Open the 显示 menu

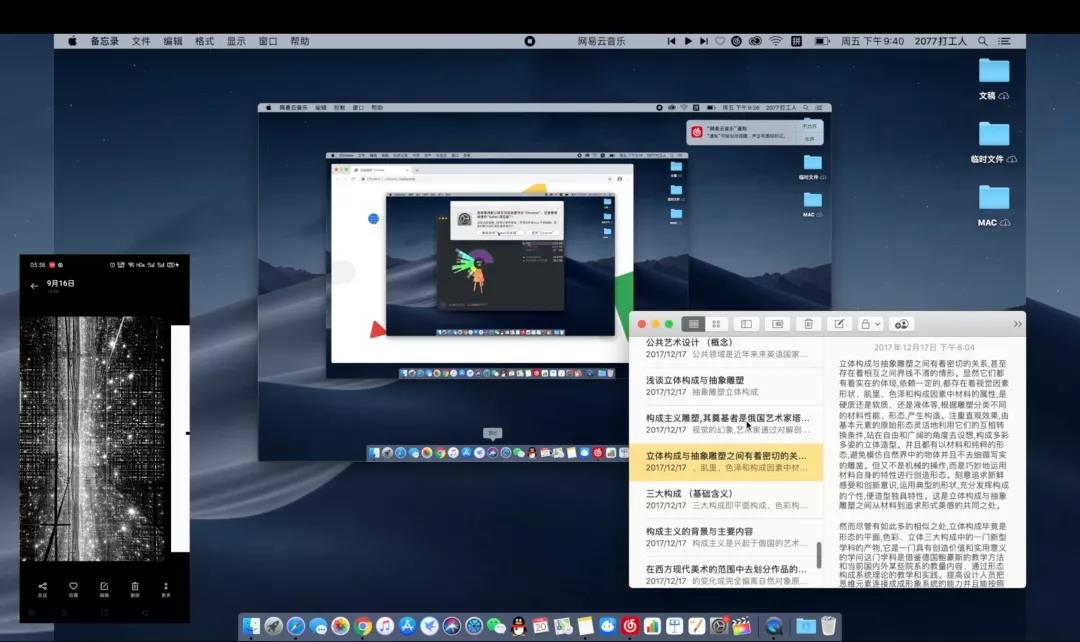(236, 41)
